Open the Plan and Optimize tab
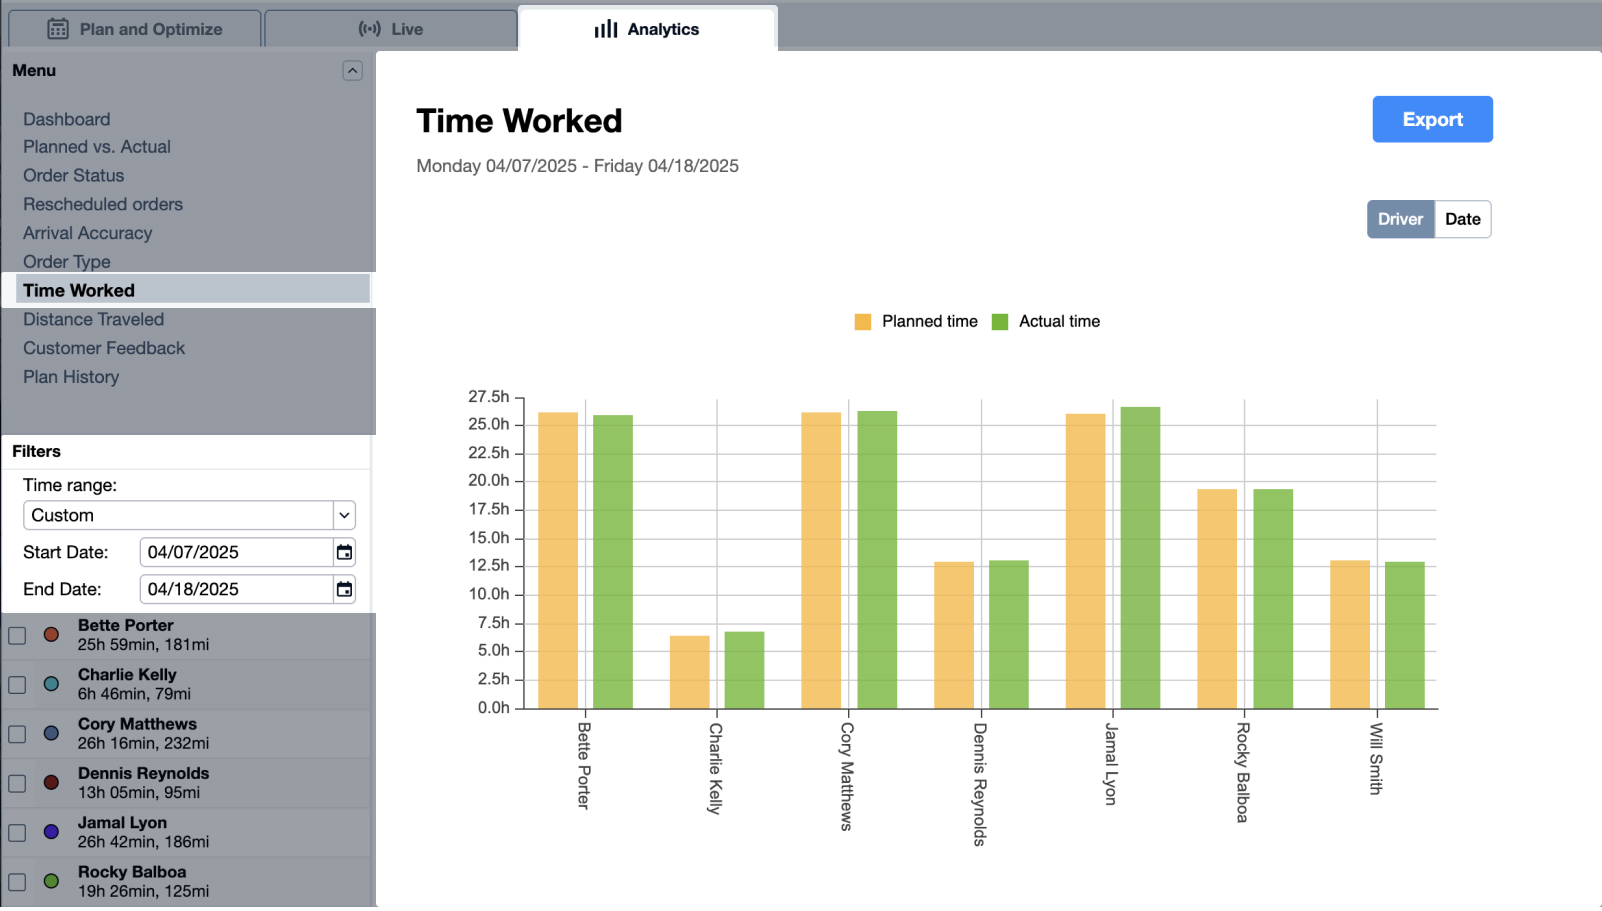Image resolution: width=1602 pixels, height=911 pixels. pos(135,28)
